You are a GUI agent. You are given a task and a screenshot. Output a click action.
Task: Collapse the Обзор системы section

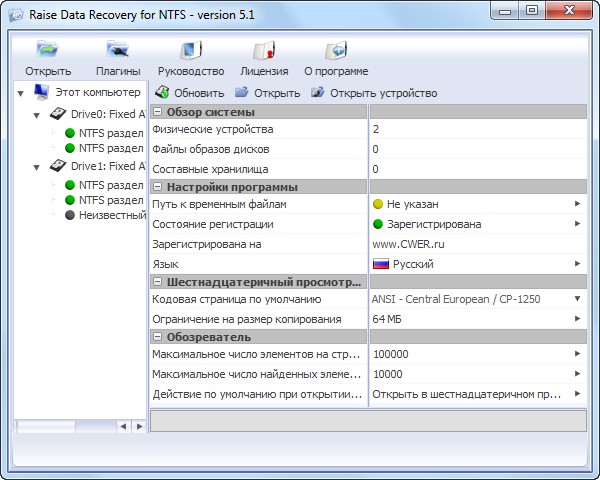point(158,112)
